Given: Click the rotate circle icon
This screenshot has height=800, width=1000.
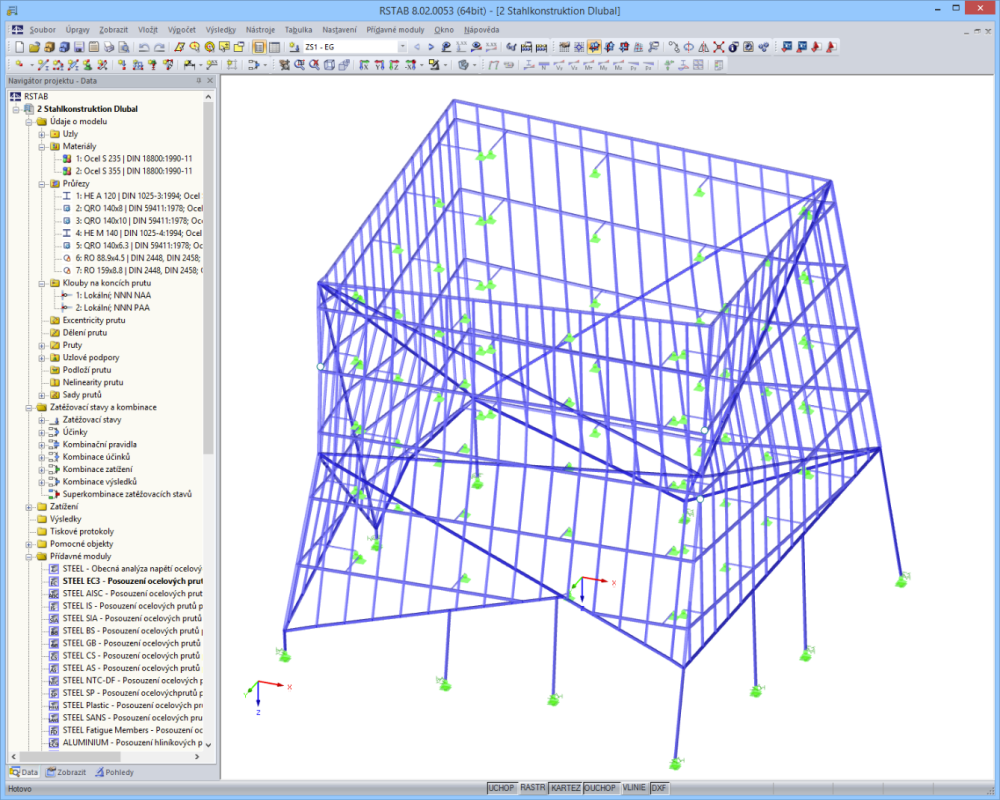Looking at the screenshot, I should (689, 47).
